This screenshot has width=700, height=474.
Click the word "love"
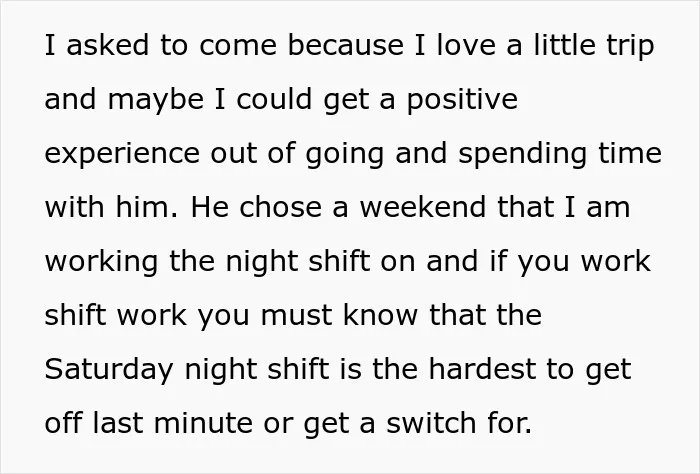tap(466, 45)
